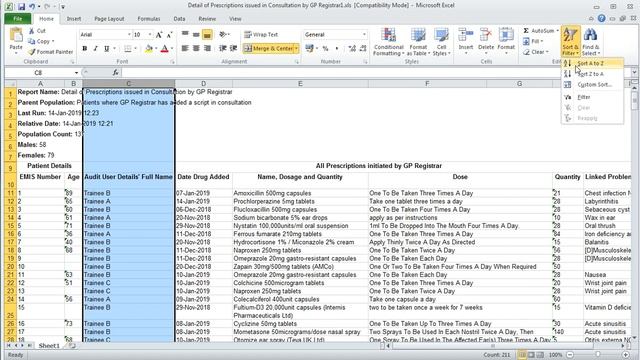Select row 11 header
640x360 pixels.
[10, 193]
